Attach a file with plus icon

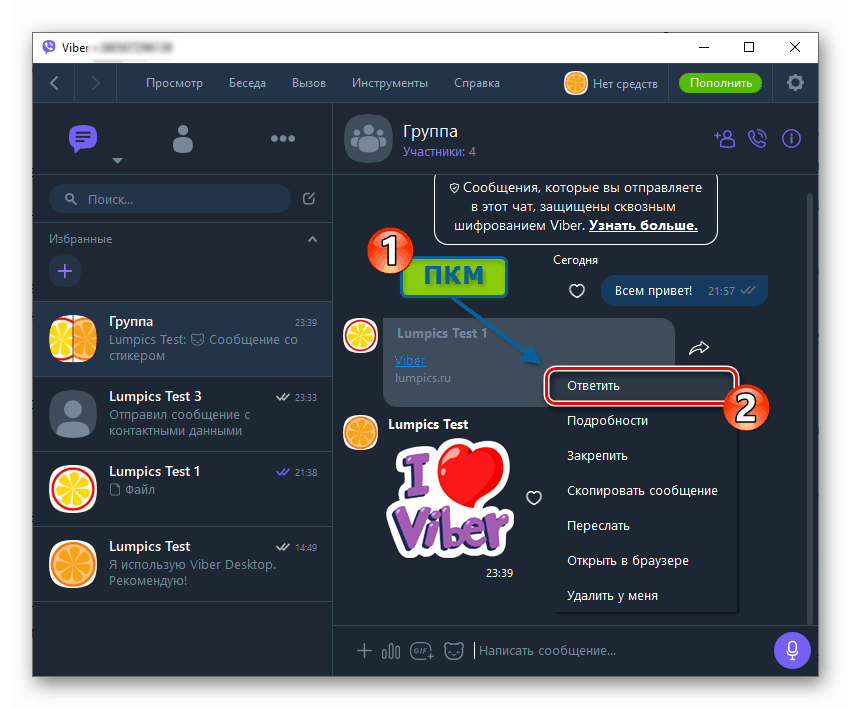click(364, 650)
